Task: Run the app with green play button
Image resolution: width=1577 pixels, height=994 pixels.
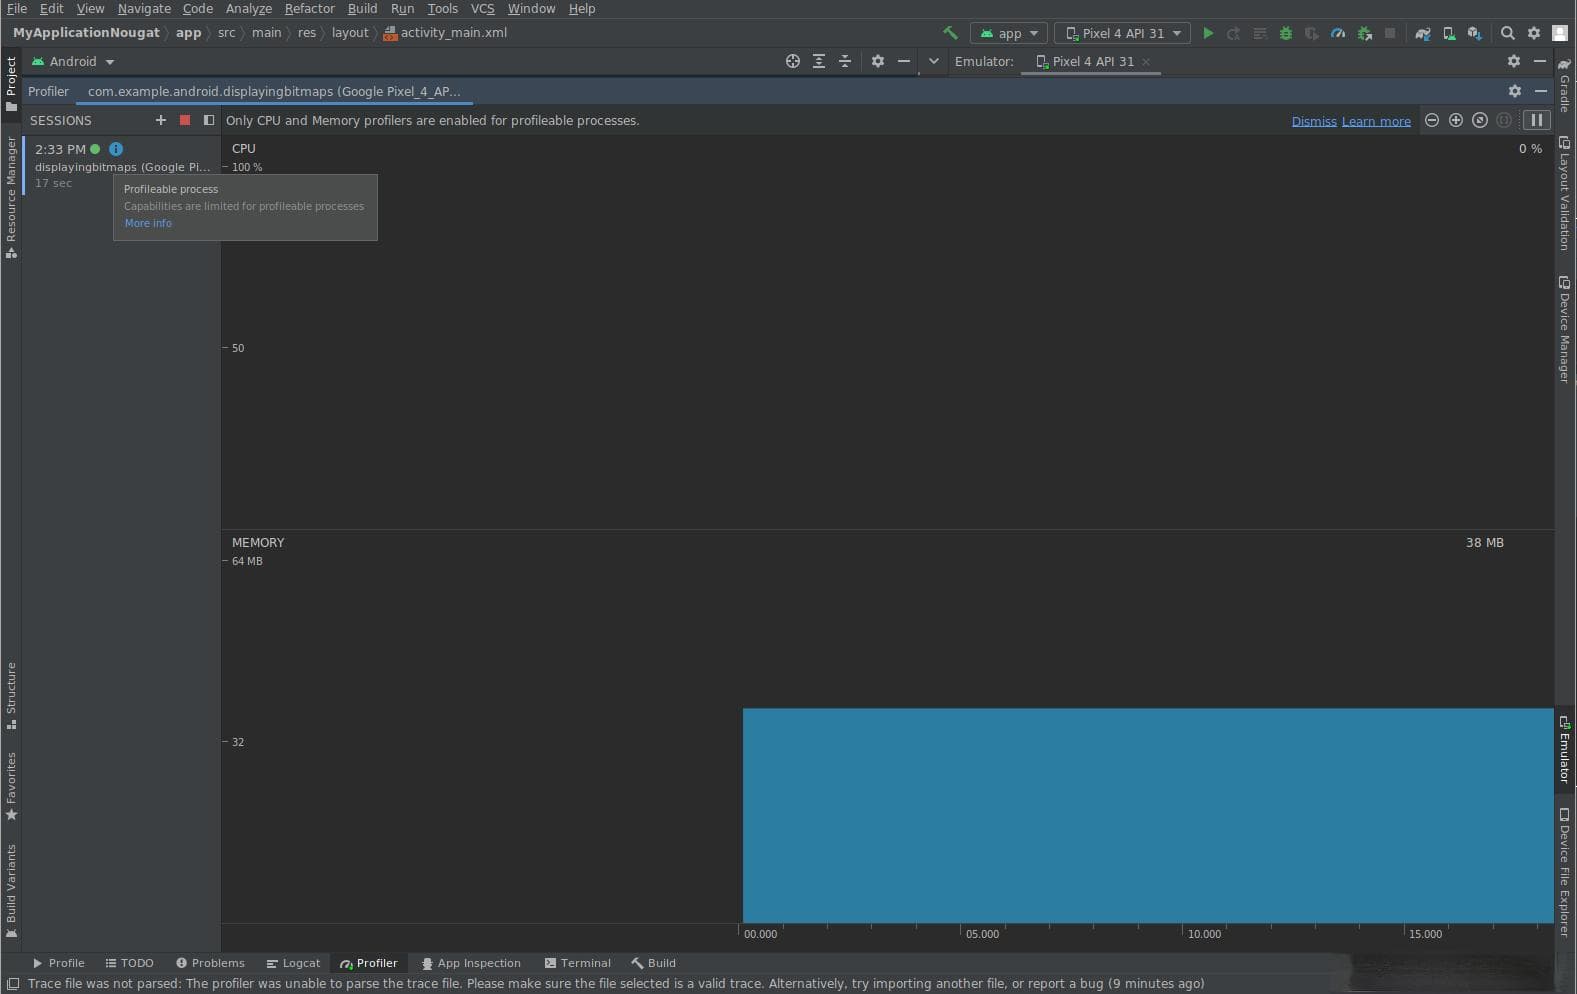Action: coord(1208,33)
